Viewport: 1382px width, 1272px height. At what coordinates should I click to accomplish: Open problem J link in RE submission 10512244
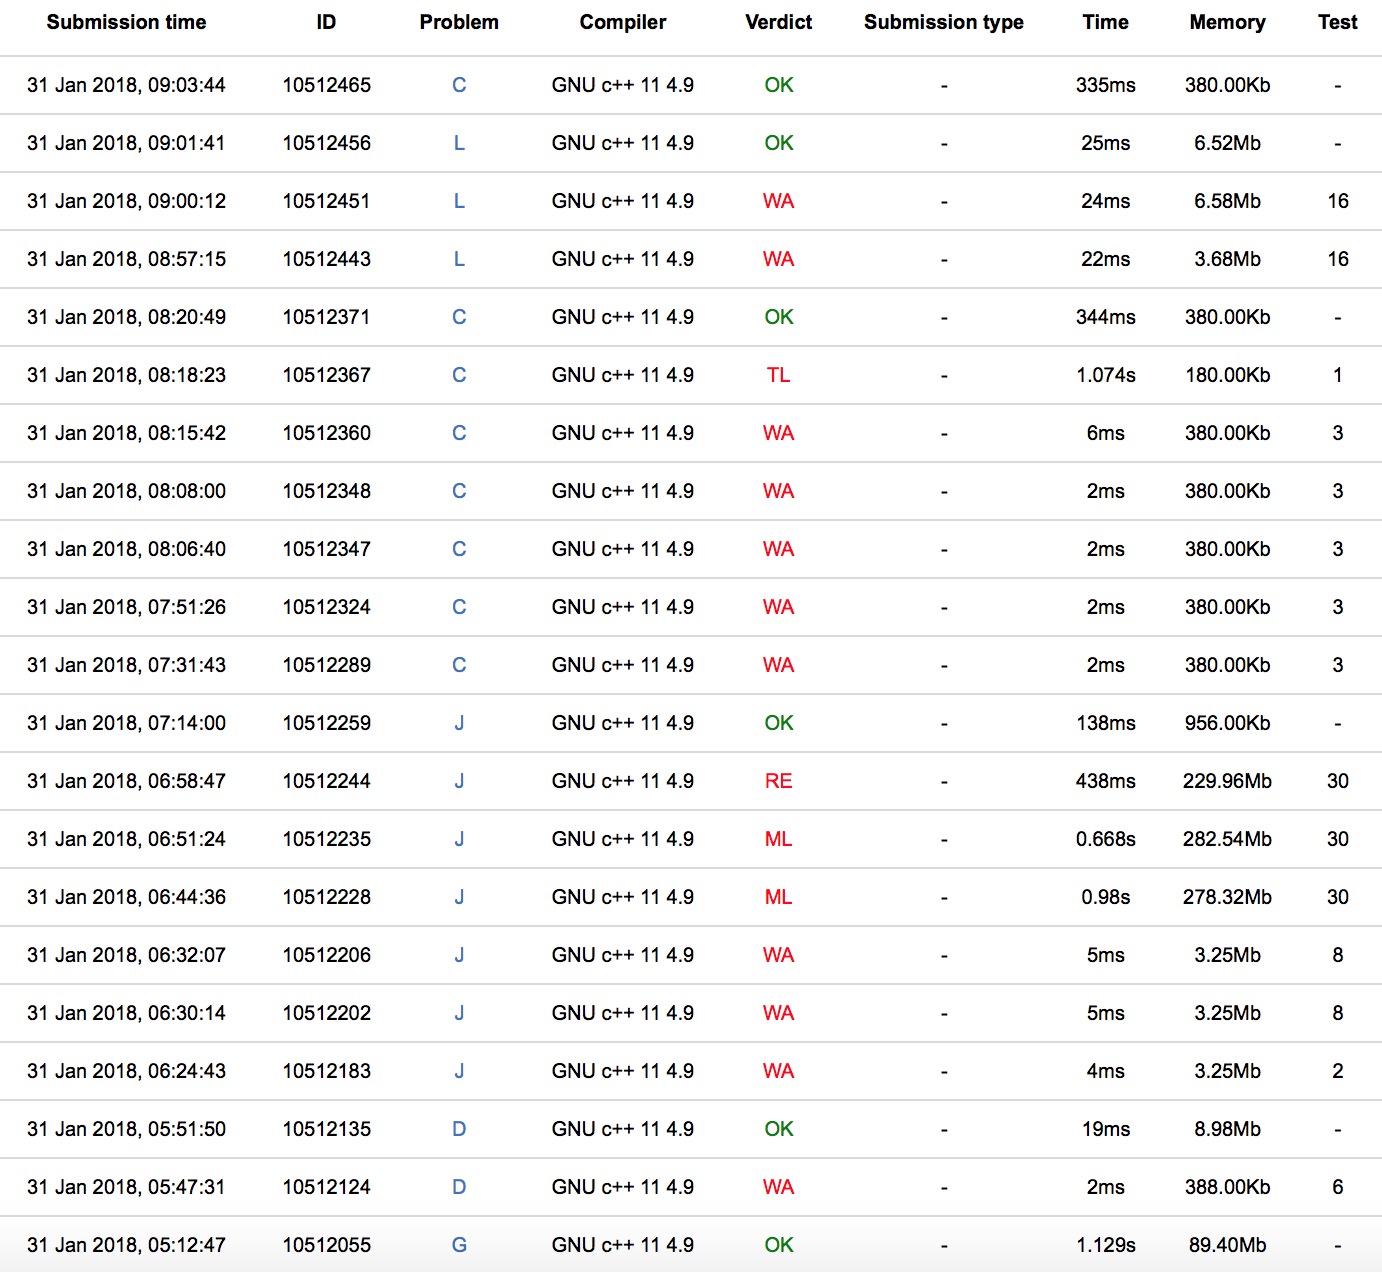(x=459, y=781)
